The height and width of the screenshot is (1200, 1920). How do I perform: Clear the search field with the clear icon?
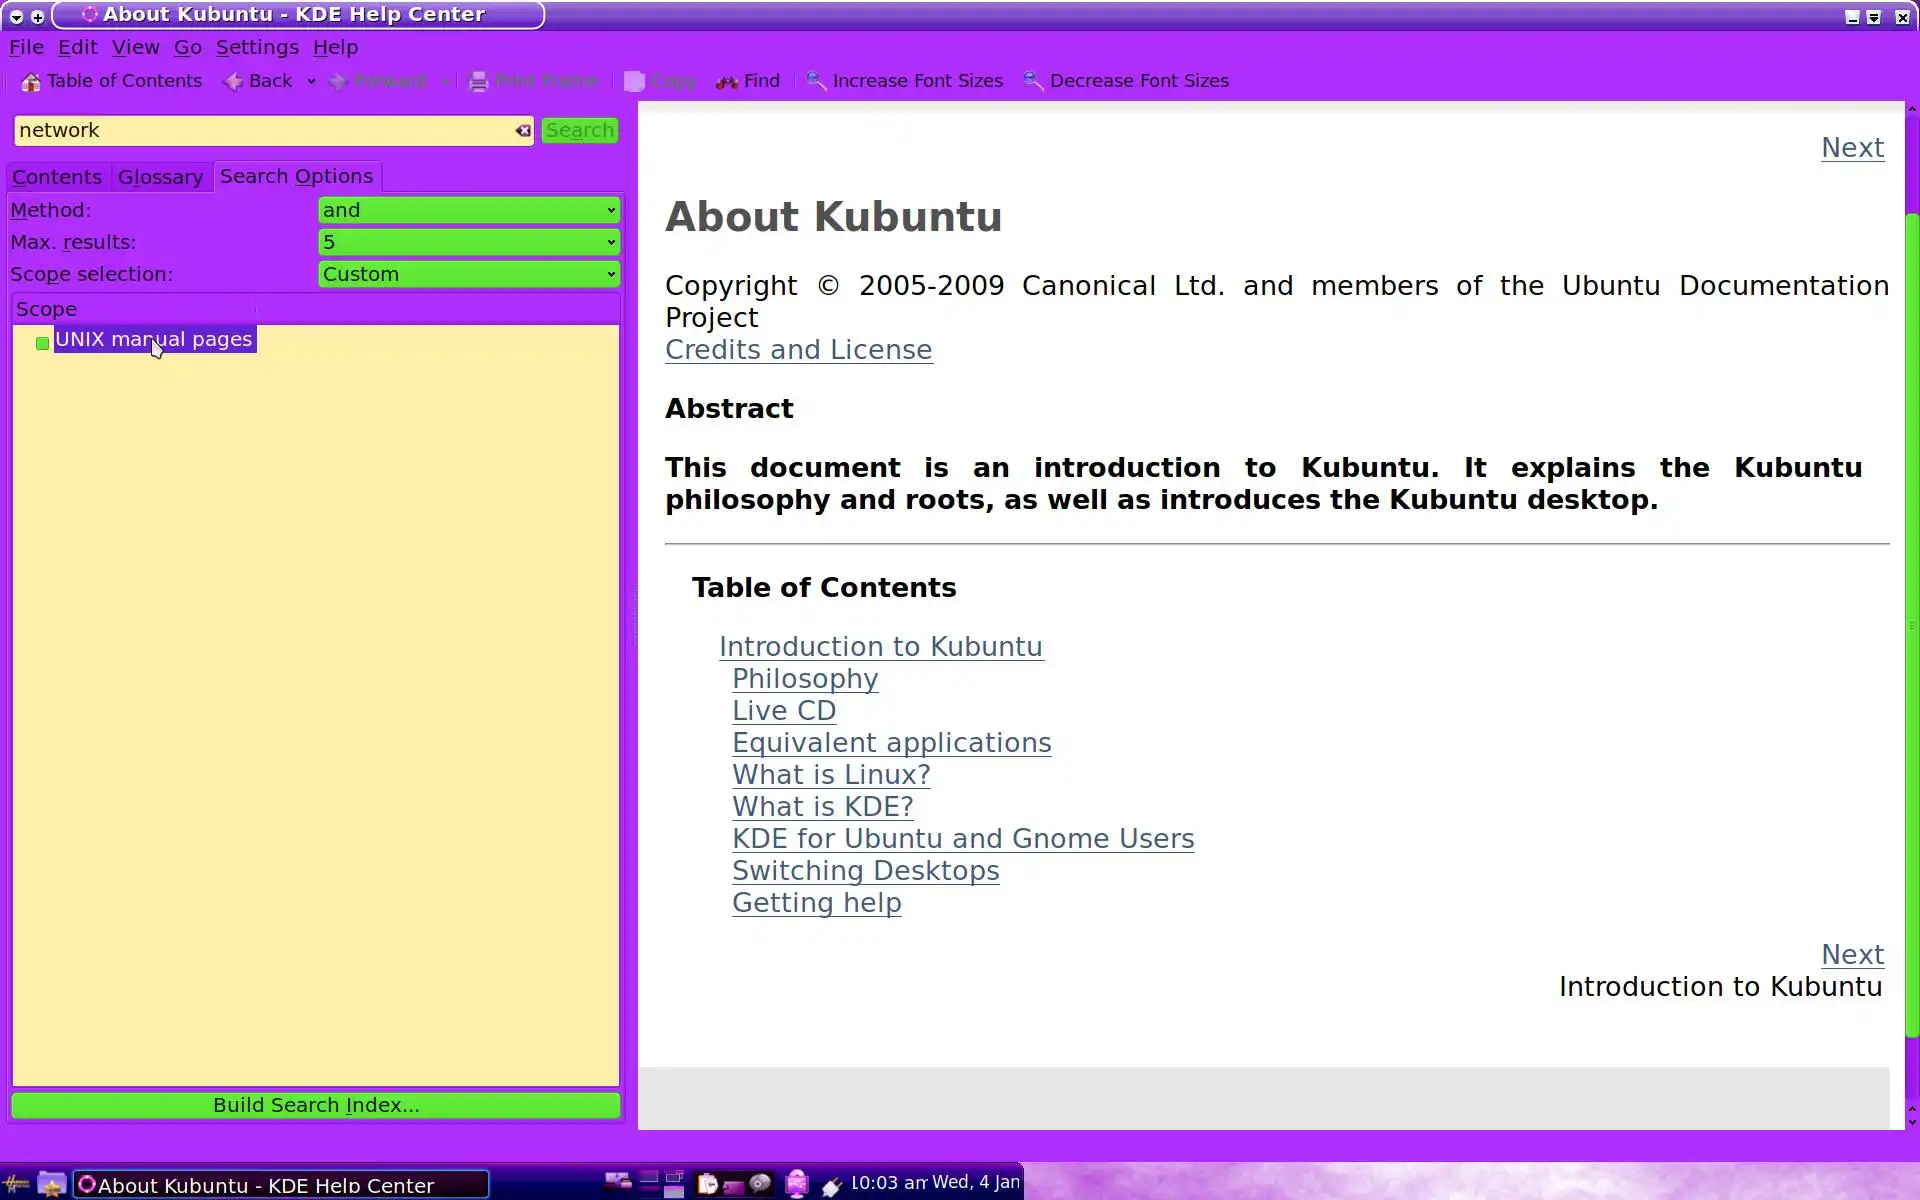[523, 131]
